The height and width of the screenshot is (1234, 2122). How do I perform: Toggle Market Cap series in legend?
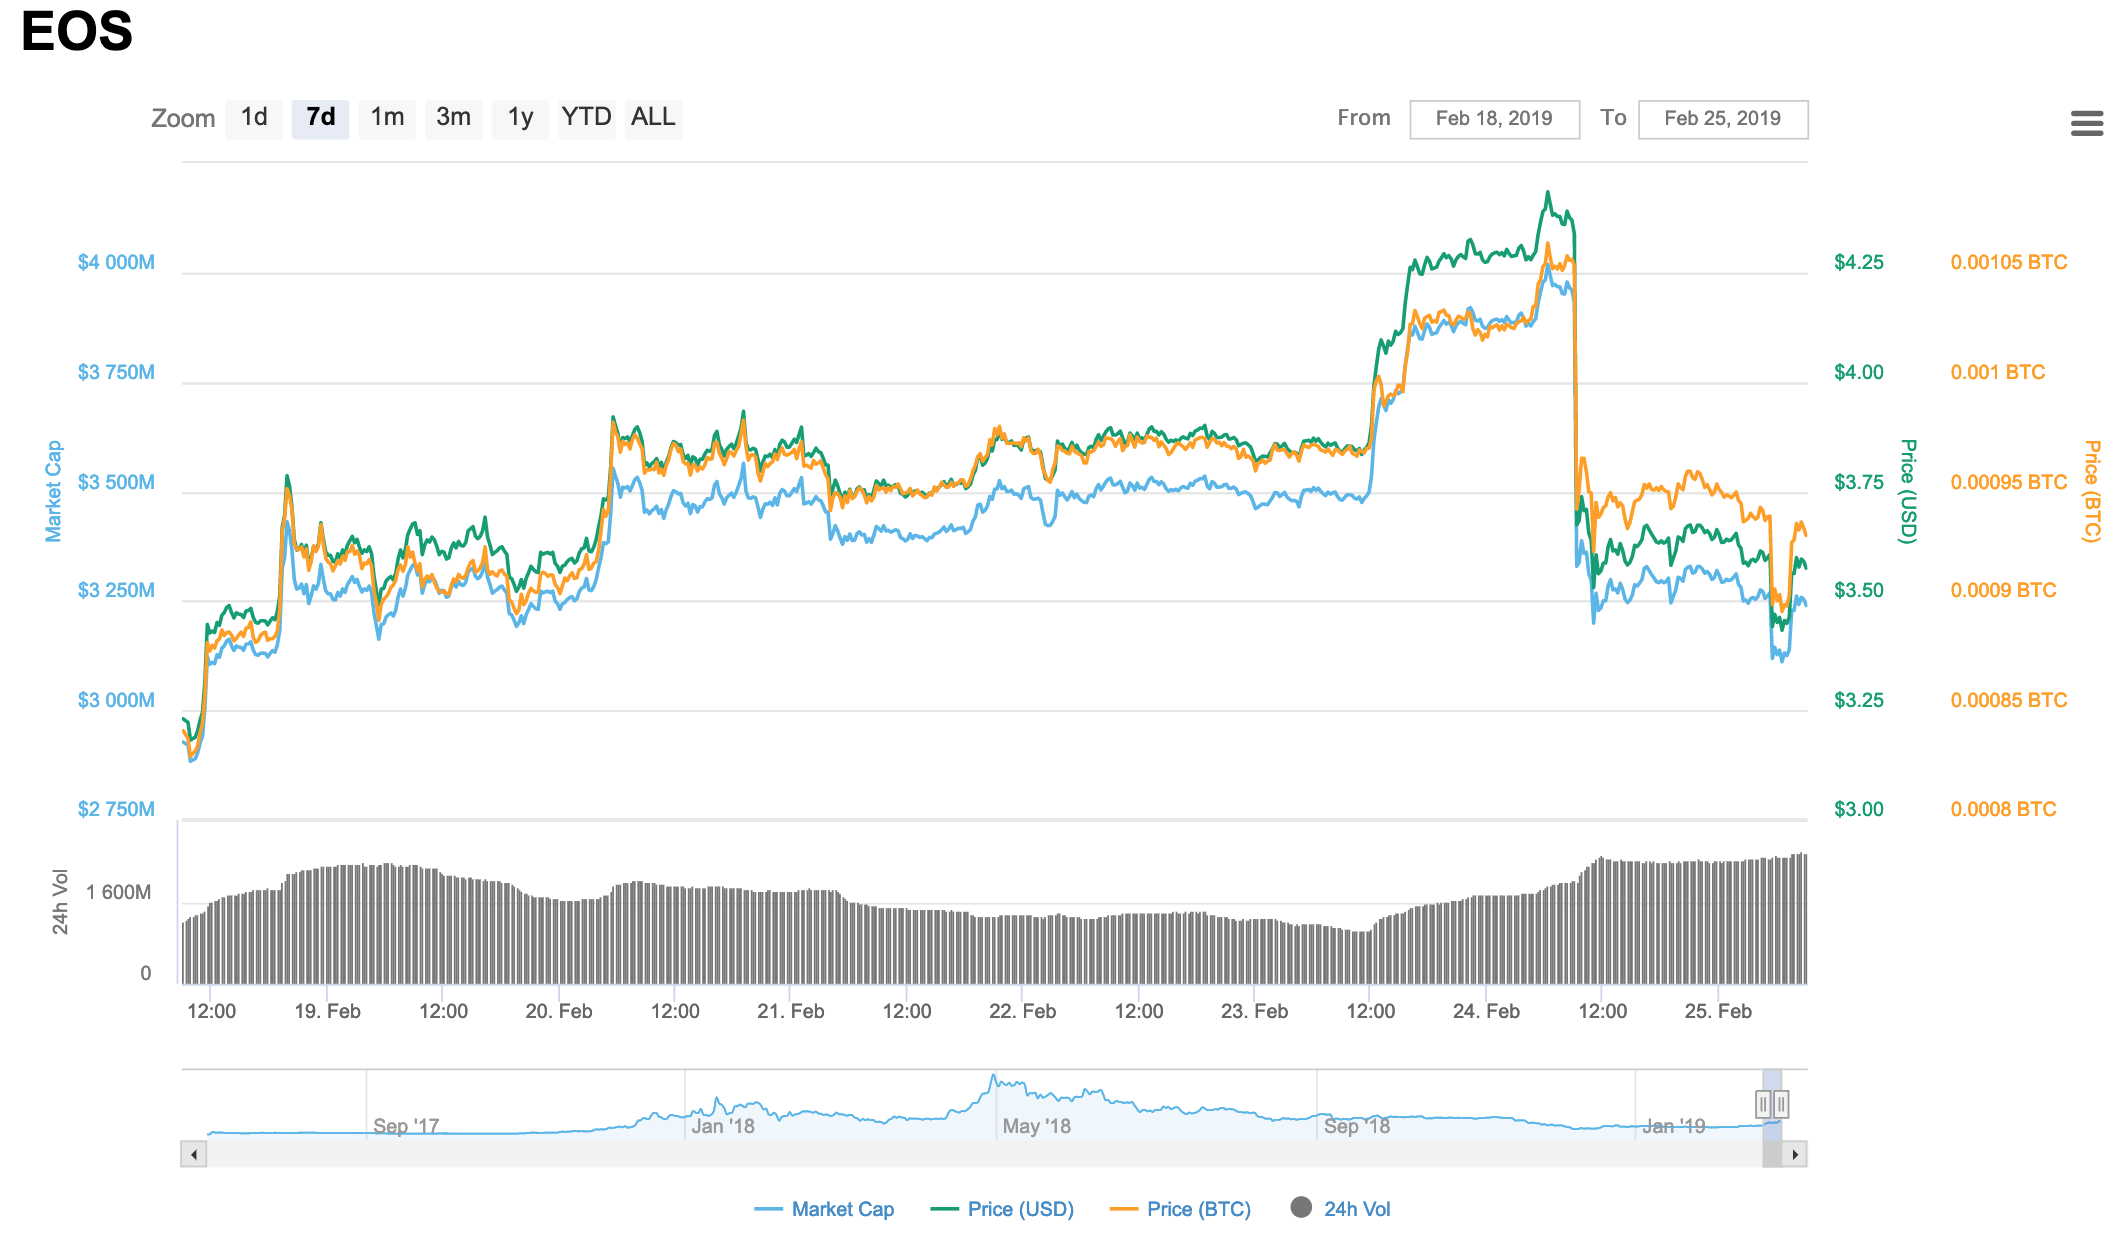coord(824,1209)
